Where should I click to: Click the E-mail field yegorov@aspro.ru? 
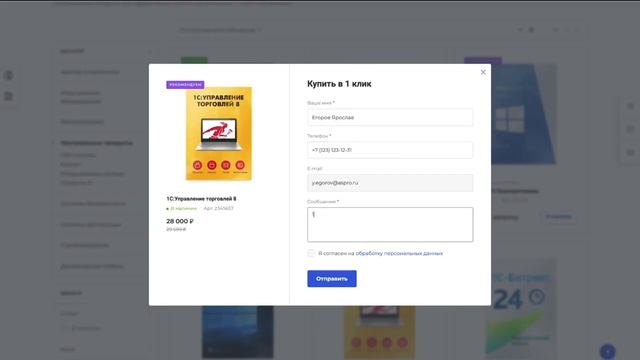pyautogui.click(x=390, y=183)
